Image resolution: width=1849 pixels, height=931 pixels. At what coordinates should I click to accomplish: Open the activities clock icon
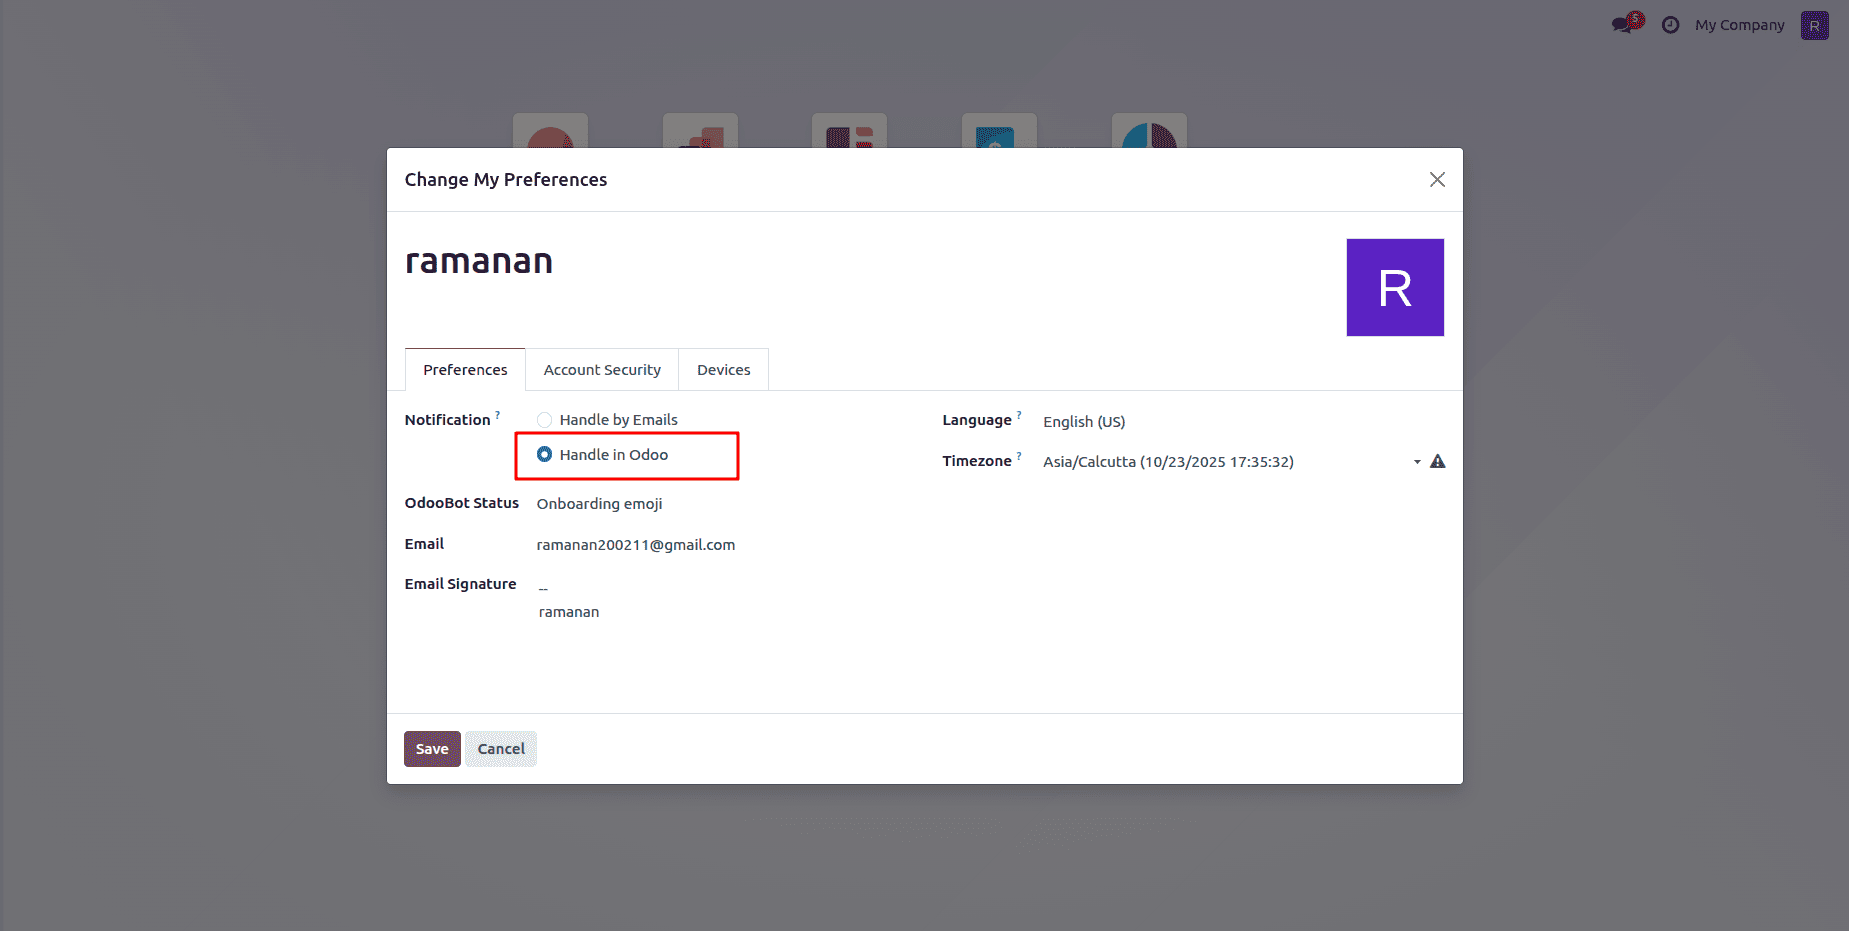click(1670, 24)
